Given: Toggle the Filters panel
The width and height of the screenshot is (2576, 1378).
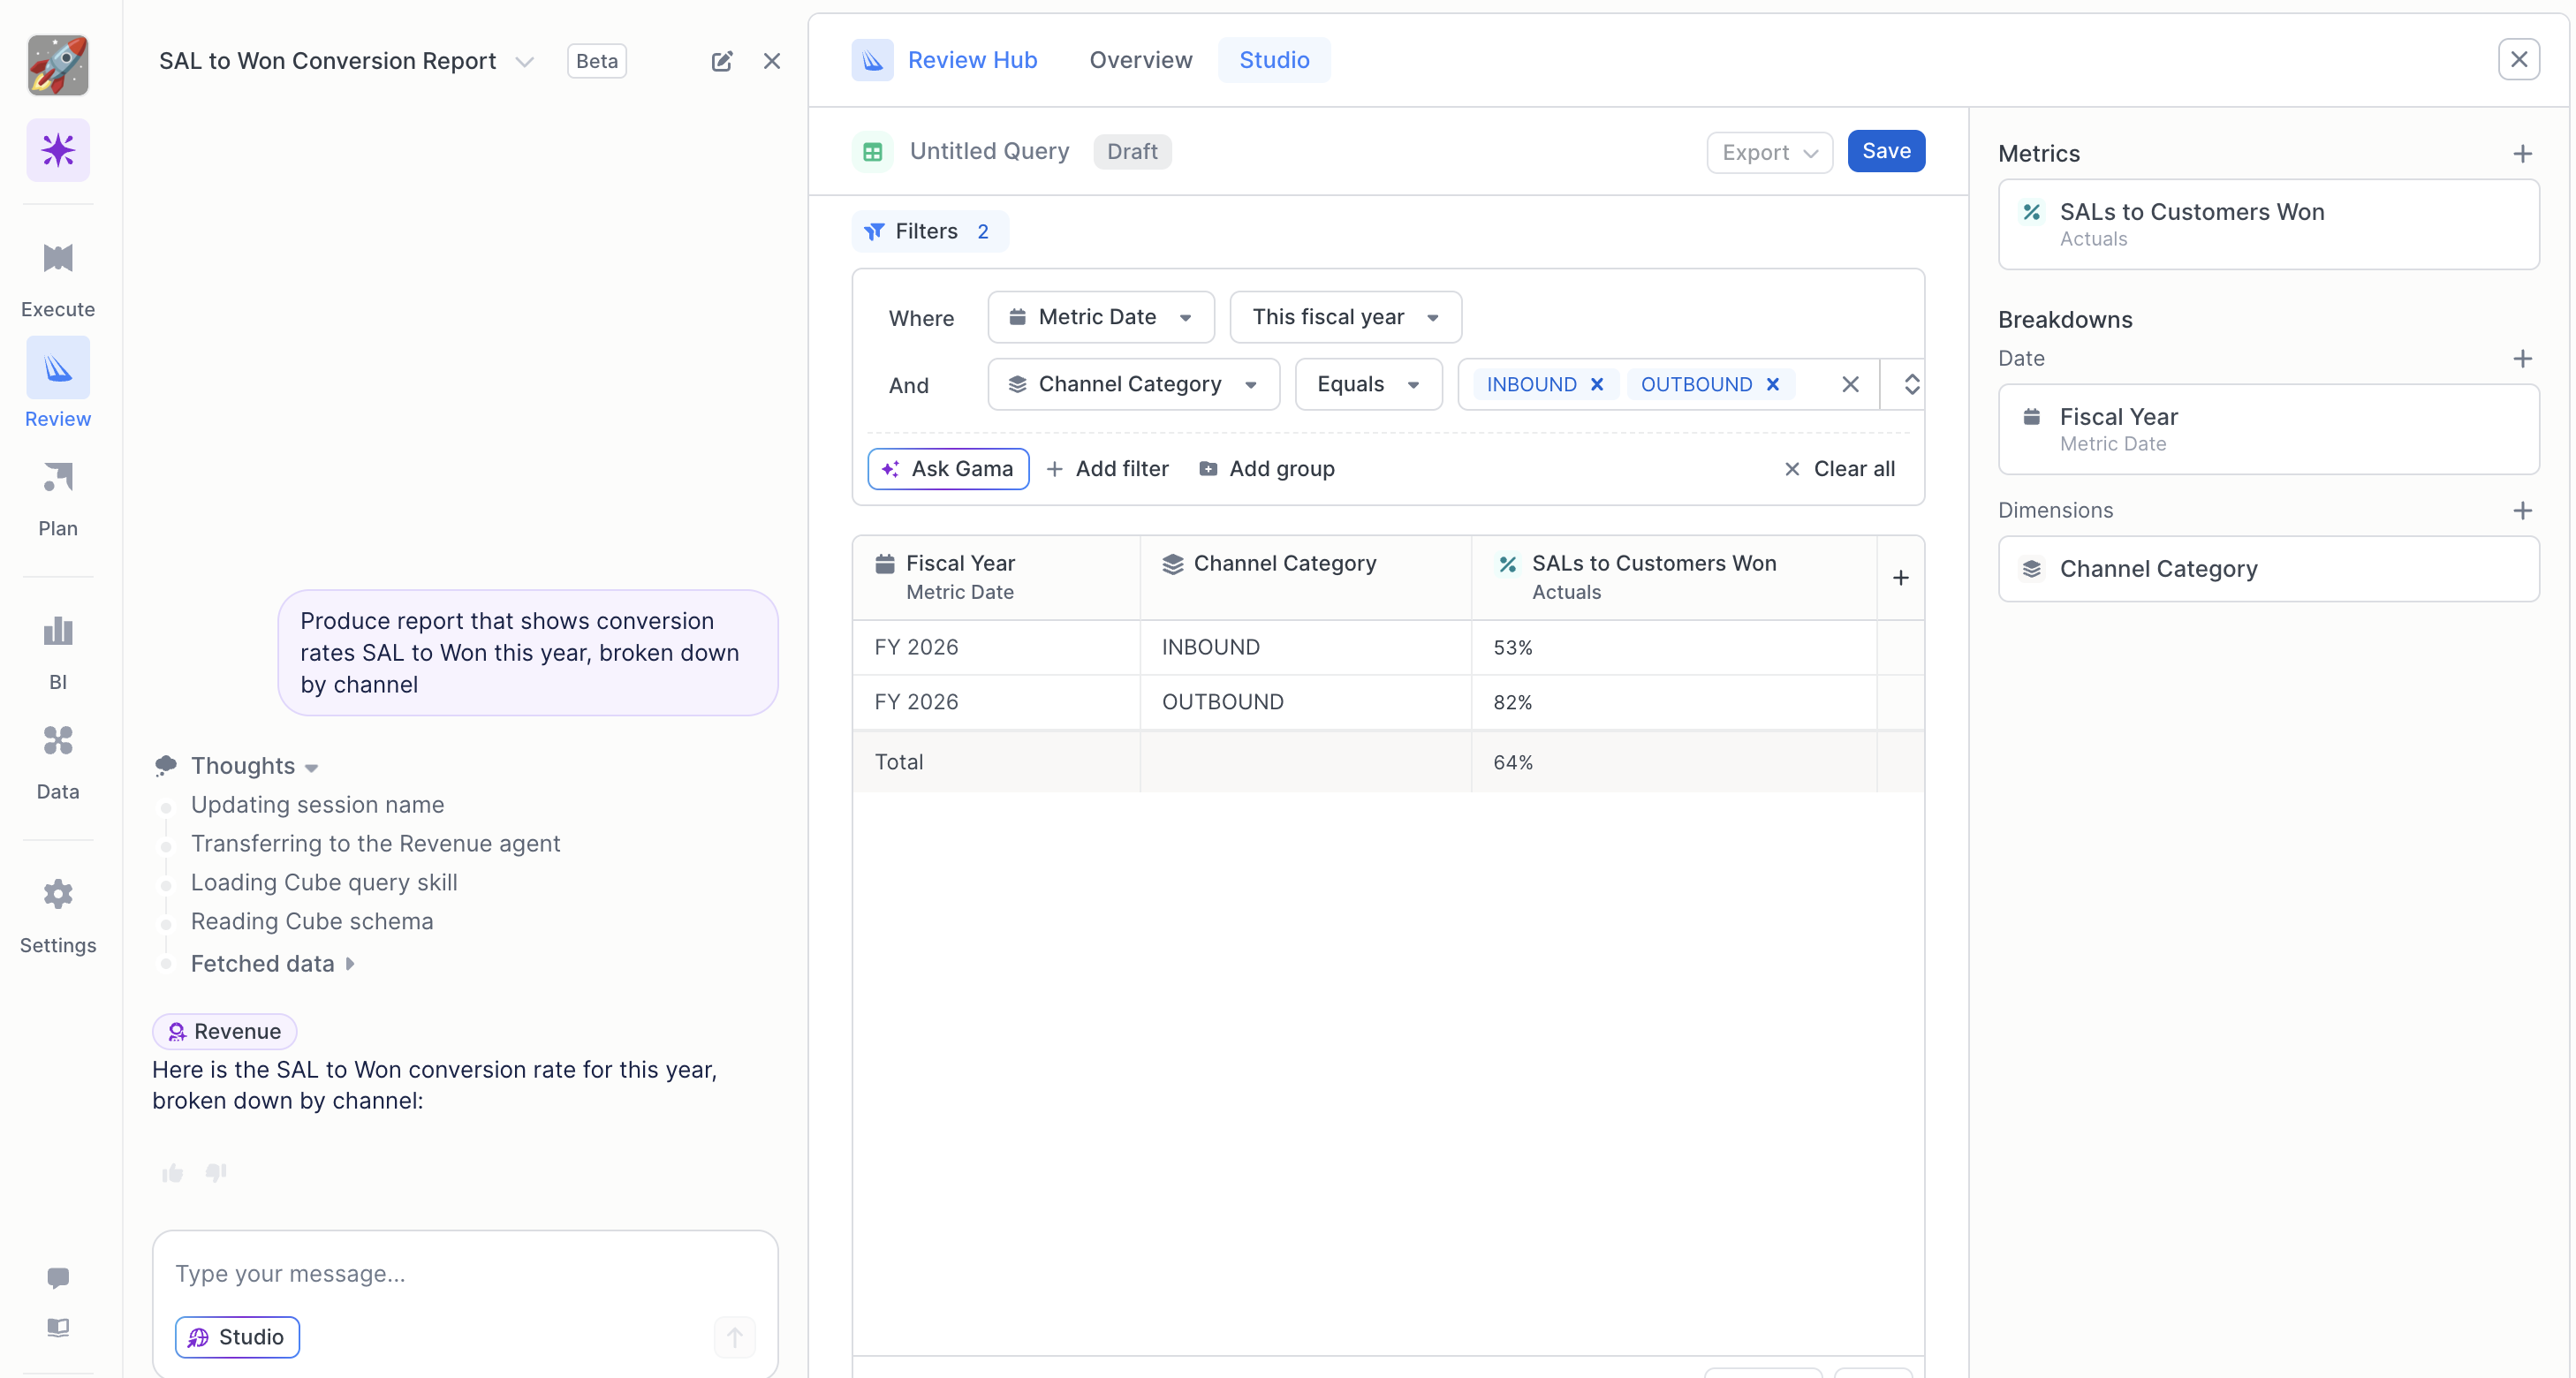Looking at the screenshot, I should point(929,231).
